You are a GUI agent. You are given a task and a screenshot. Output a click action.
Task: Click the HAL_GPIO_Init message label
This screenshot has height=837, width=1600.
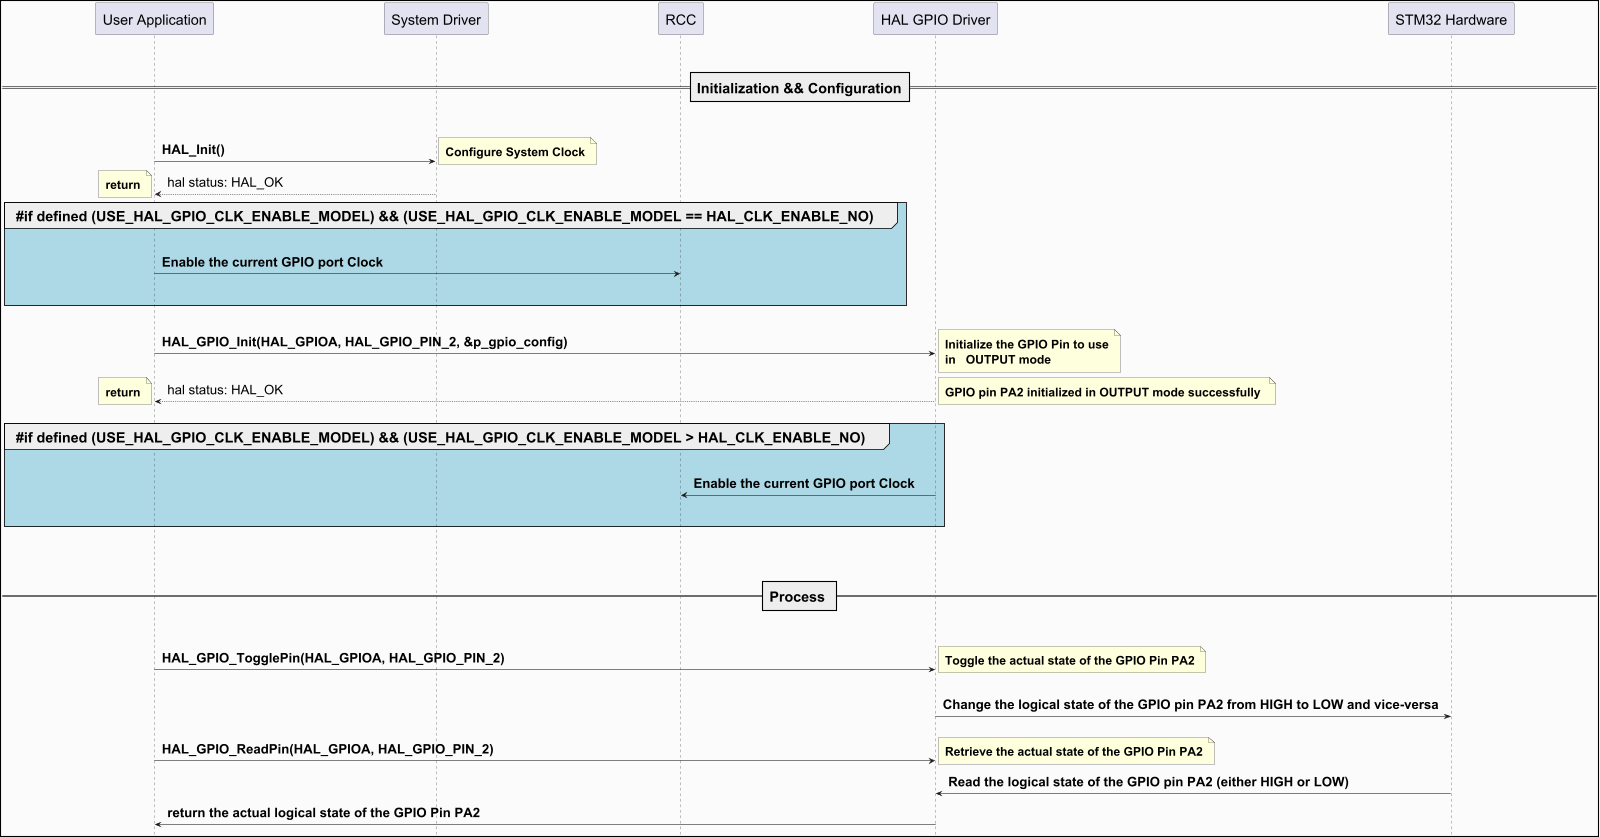[x=364, y=342]
